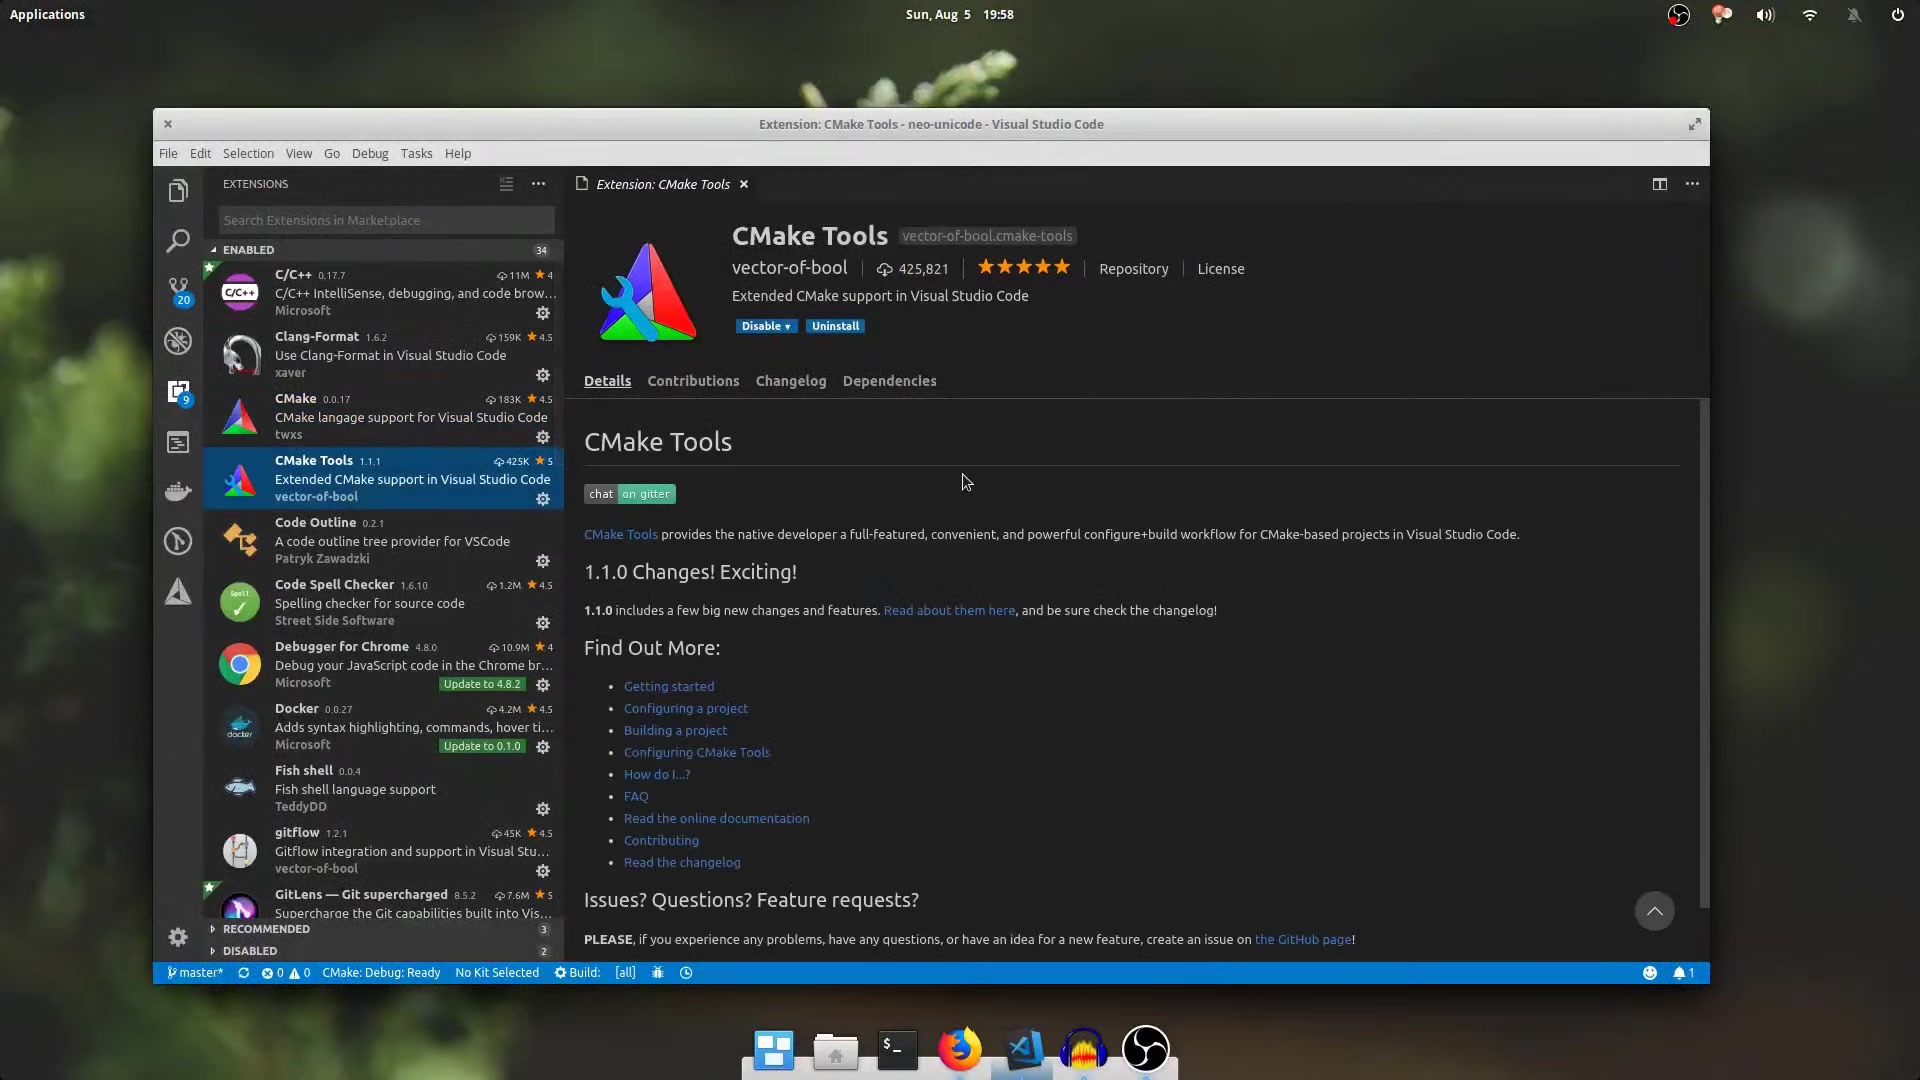The image size is (1920, 1080).
Task: Click the Build button in status bar
Action: [x=578, y=973]
